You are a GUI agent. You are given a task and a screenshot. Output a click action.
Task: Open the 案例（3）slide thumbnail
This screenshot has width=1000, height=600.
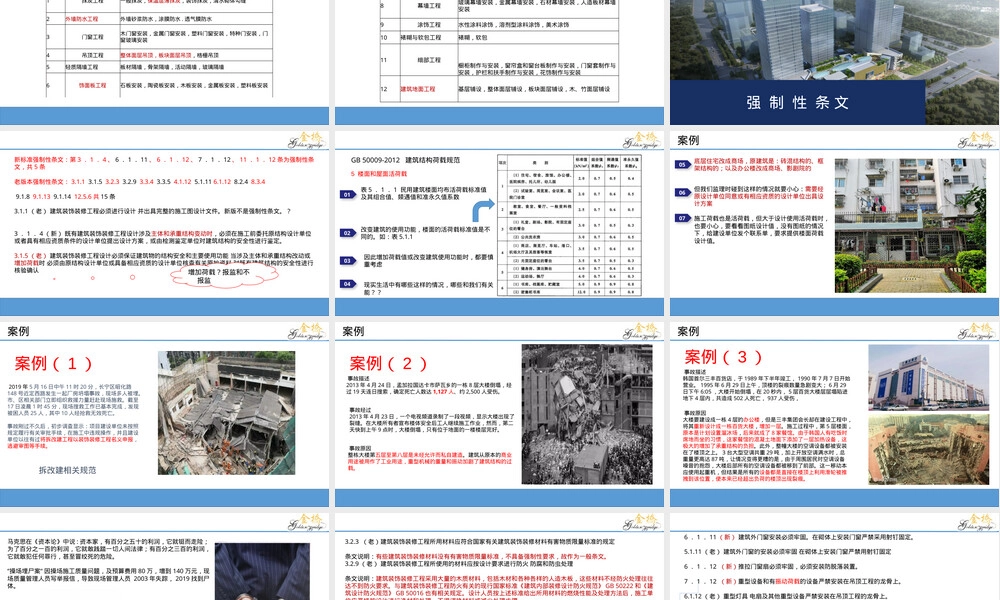[834, 414]
